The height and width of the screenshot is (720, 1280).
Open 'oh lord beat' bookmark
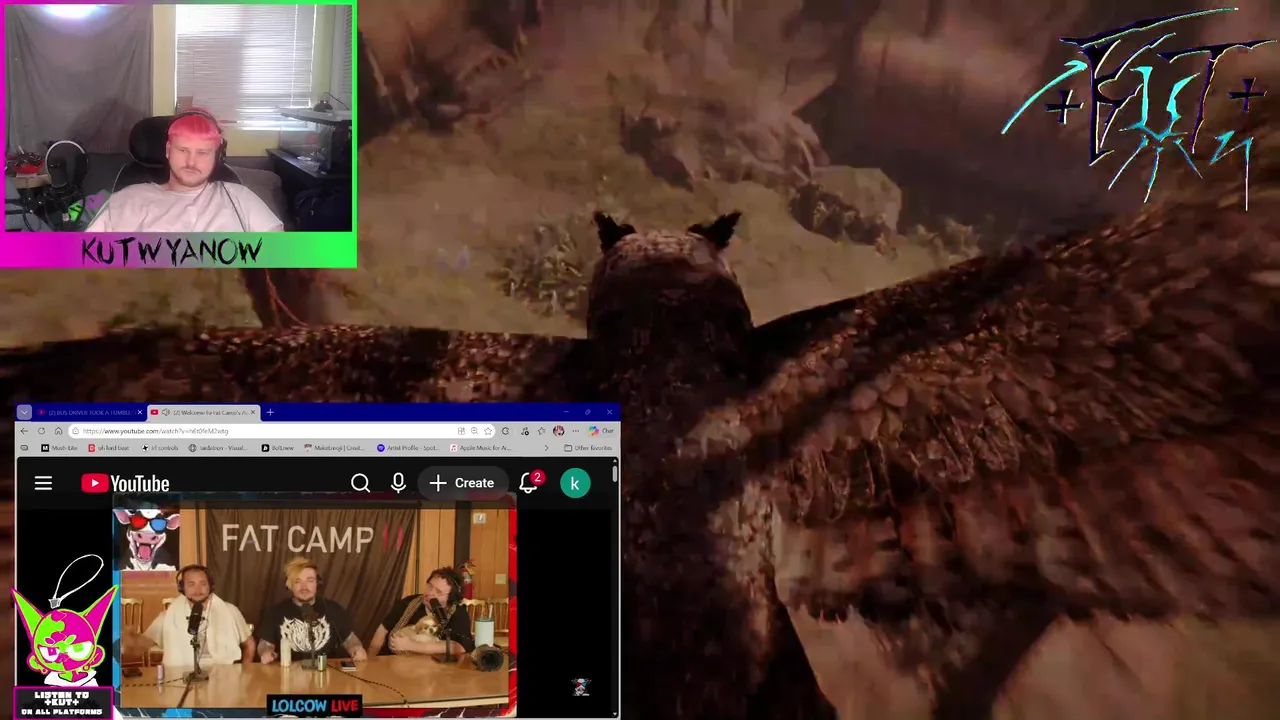pyautogui.click(x=109, y=448)
